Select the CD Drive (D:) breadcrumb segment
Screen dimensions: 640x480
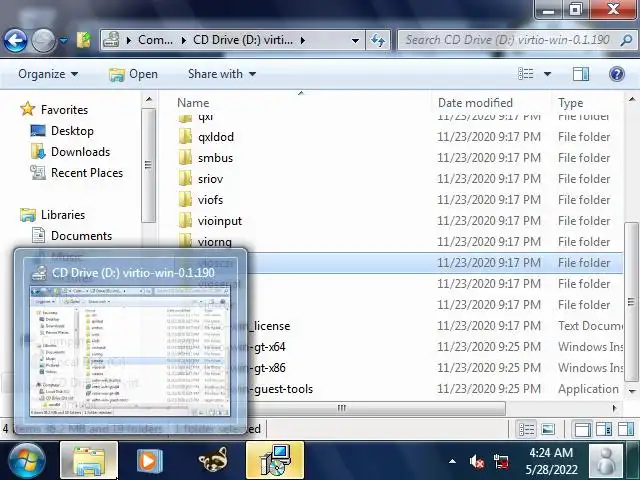coord(243,40)
